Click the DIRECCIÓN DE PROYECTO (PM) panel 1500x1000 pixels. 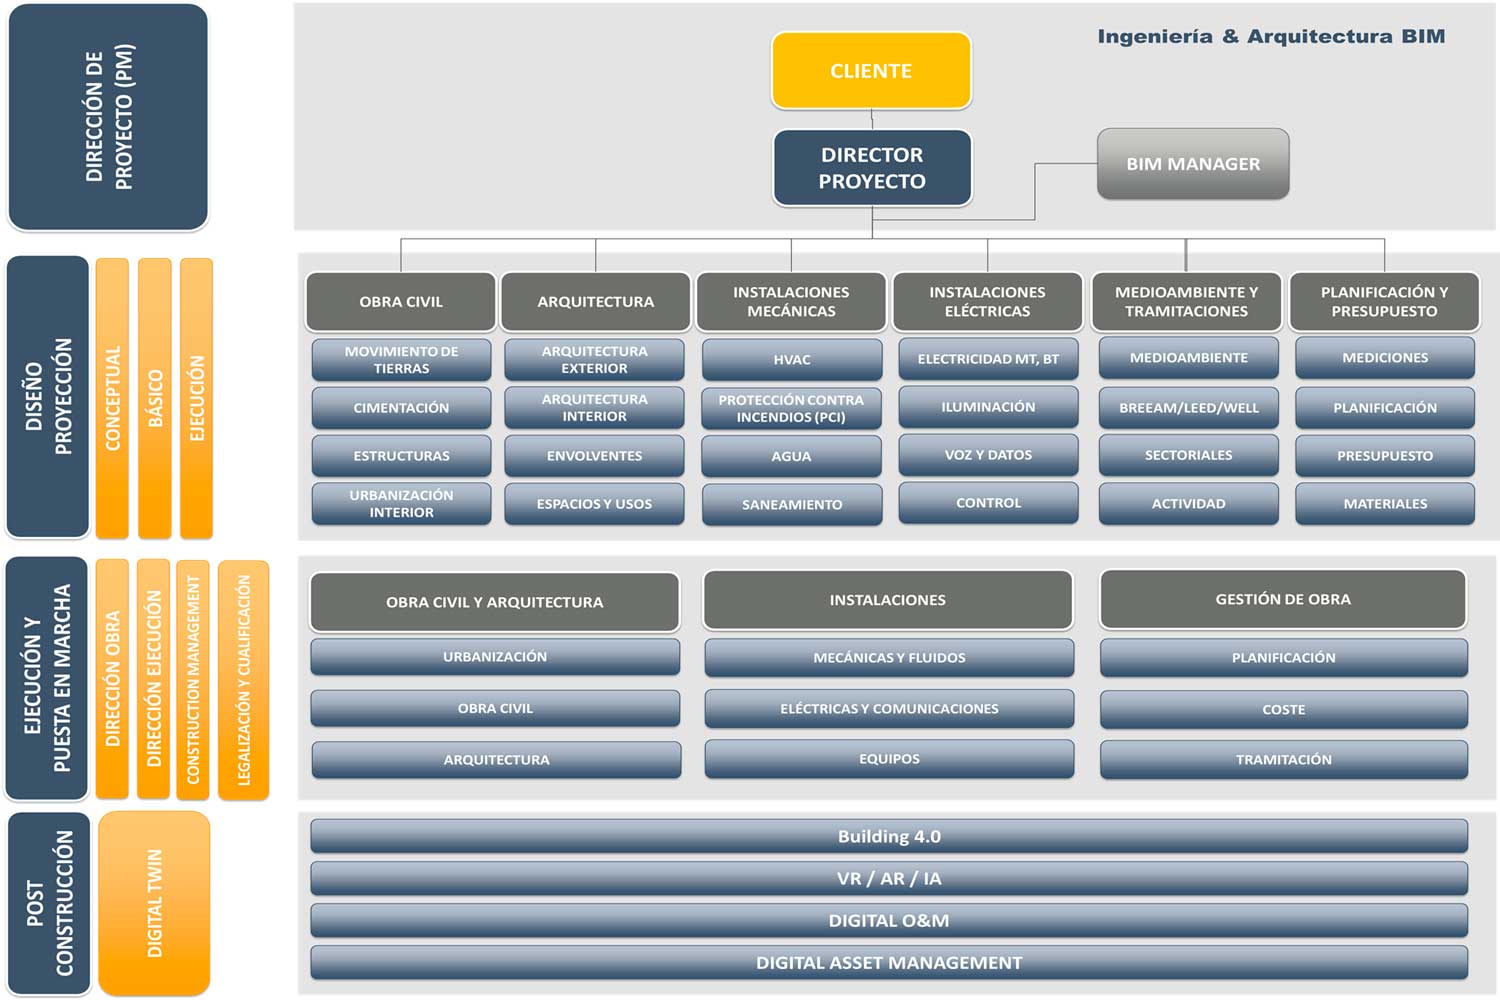[108, 117]
